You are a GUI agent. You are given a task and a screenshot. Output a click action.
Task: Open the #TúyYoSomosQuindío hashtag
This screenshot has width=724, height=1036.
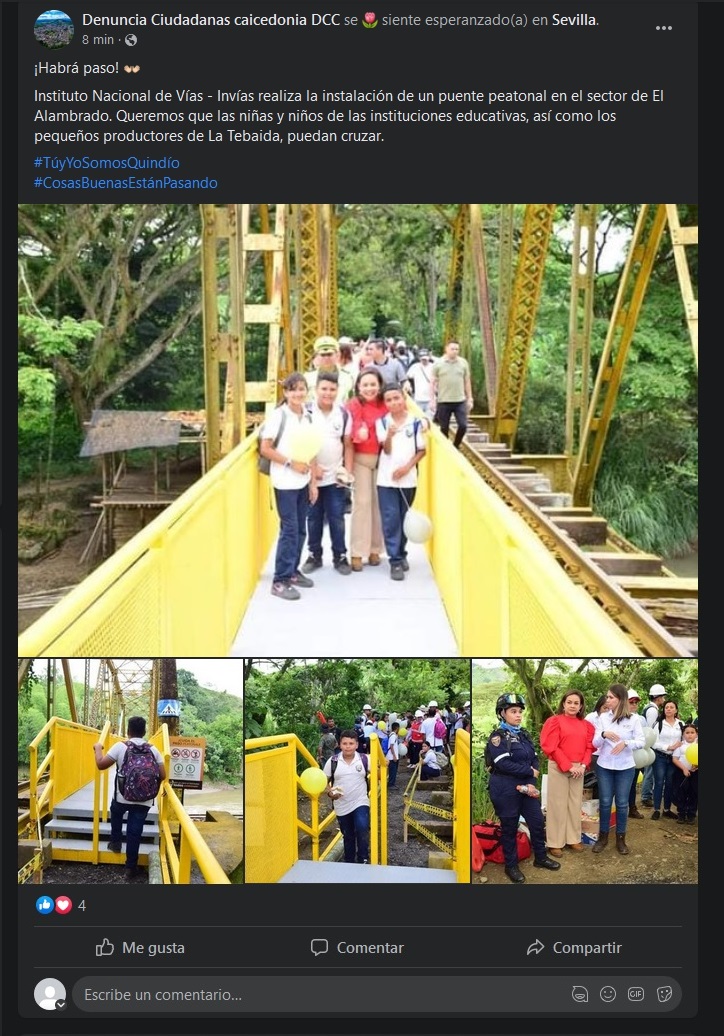106,163
